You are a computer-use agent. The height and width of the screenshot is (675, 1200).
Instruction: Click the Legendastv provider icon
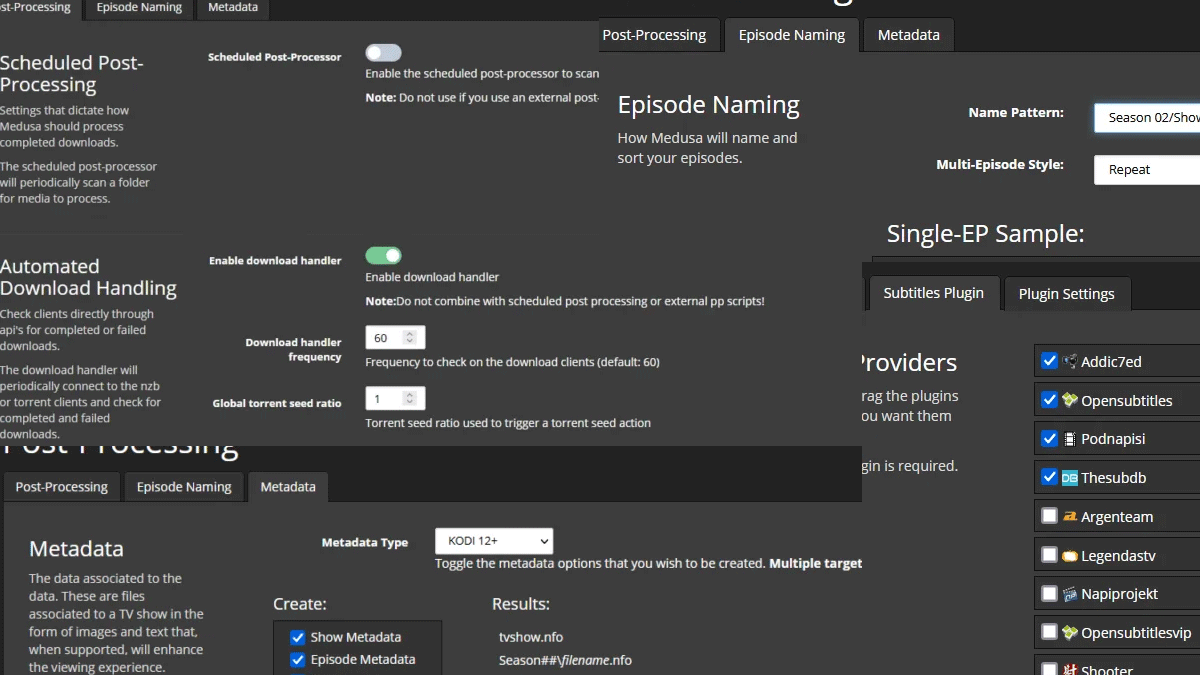(x=1070, y=555)
